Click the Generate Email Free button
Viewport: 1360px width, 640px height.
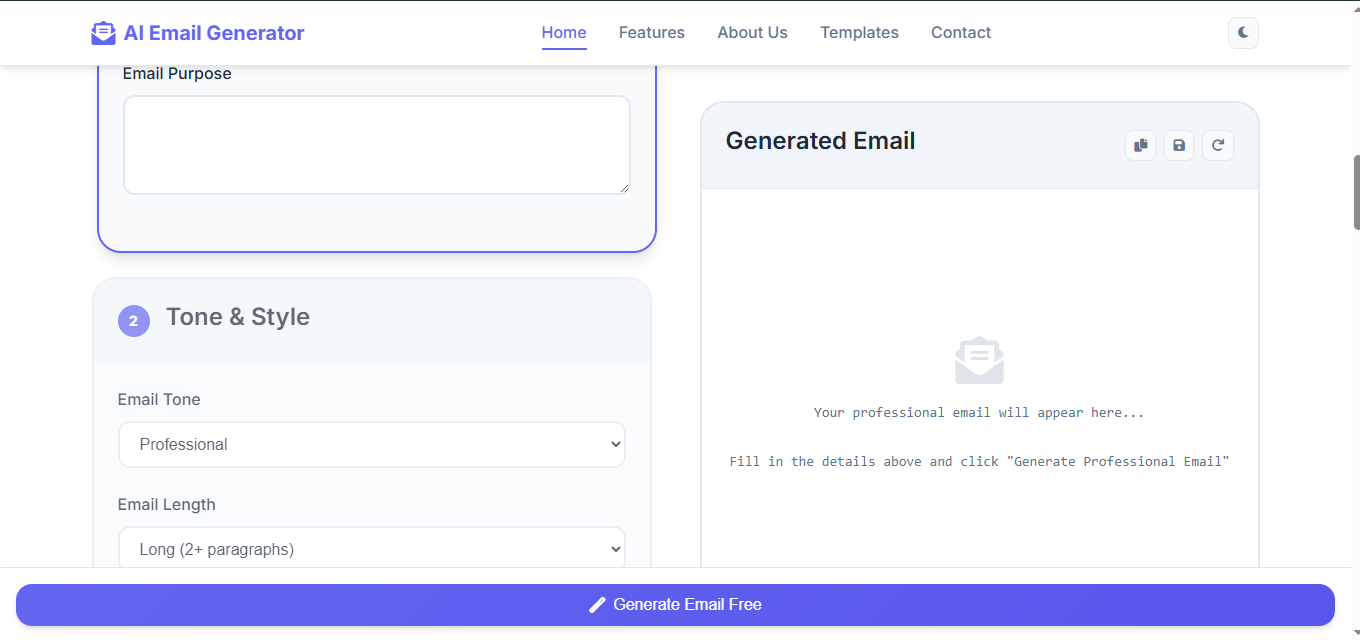(x=675, y=605)
